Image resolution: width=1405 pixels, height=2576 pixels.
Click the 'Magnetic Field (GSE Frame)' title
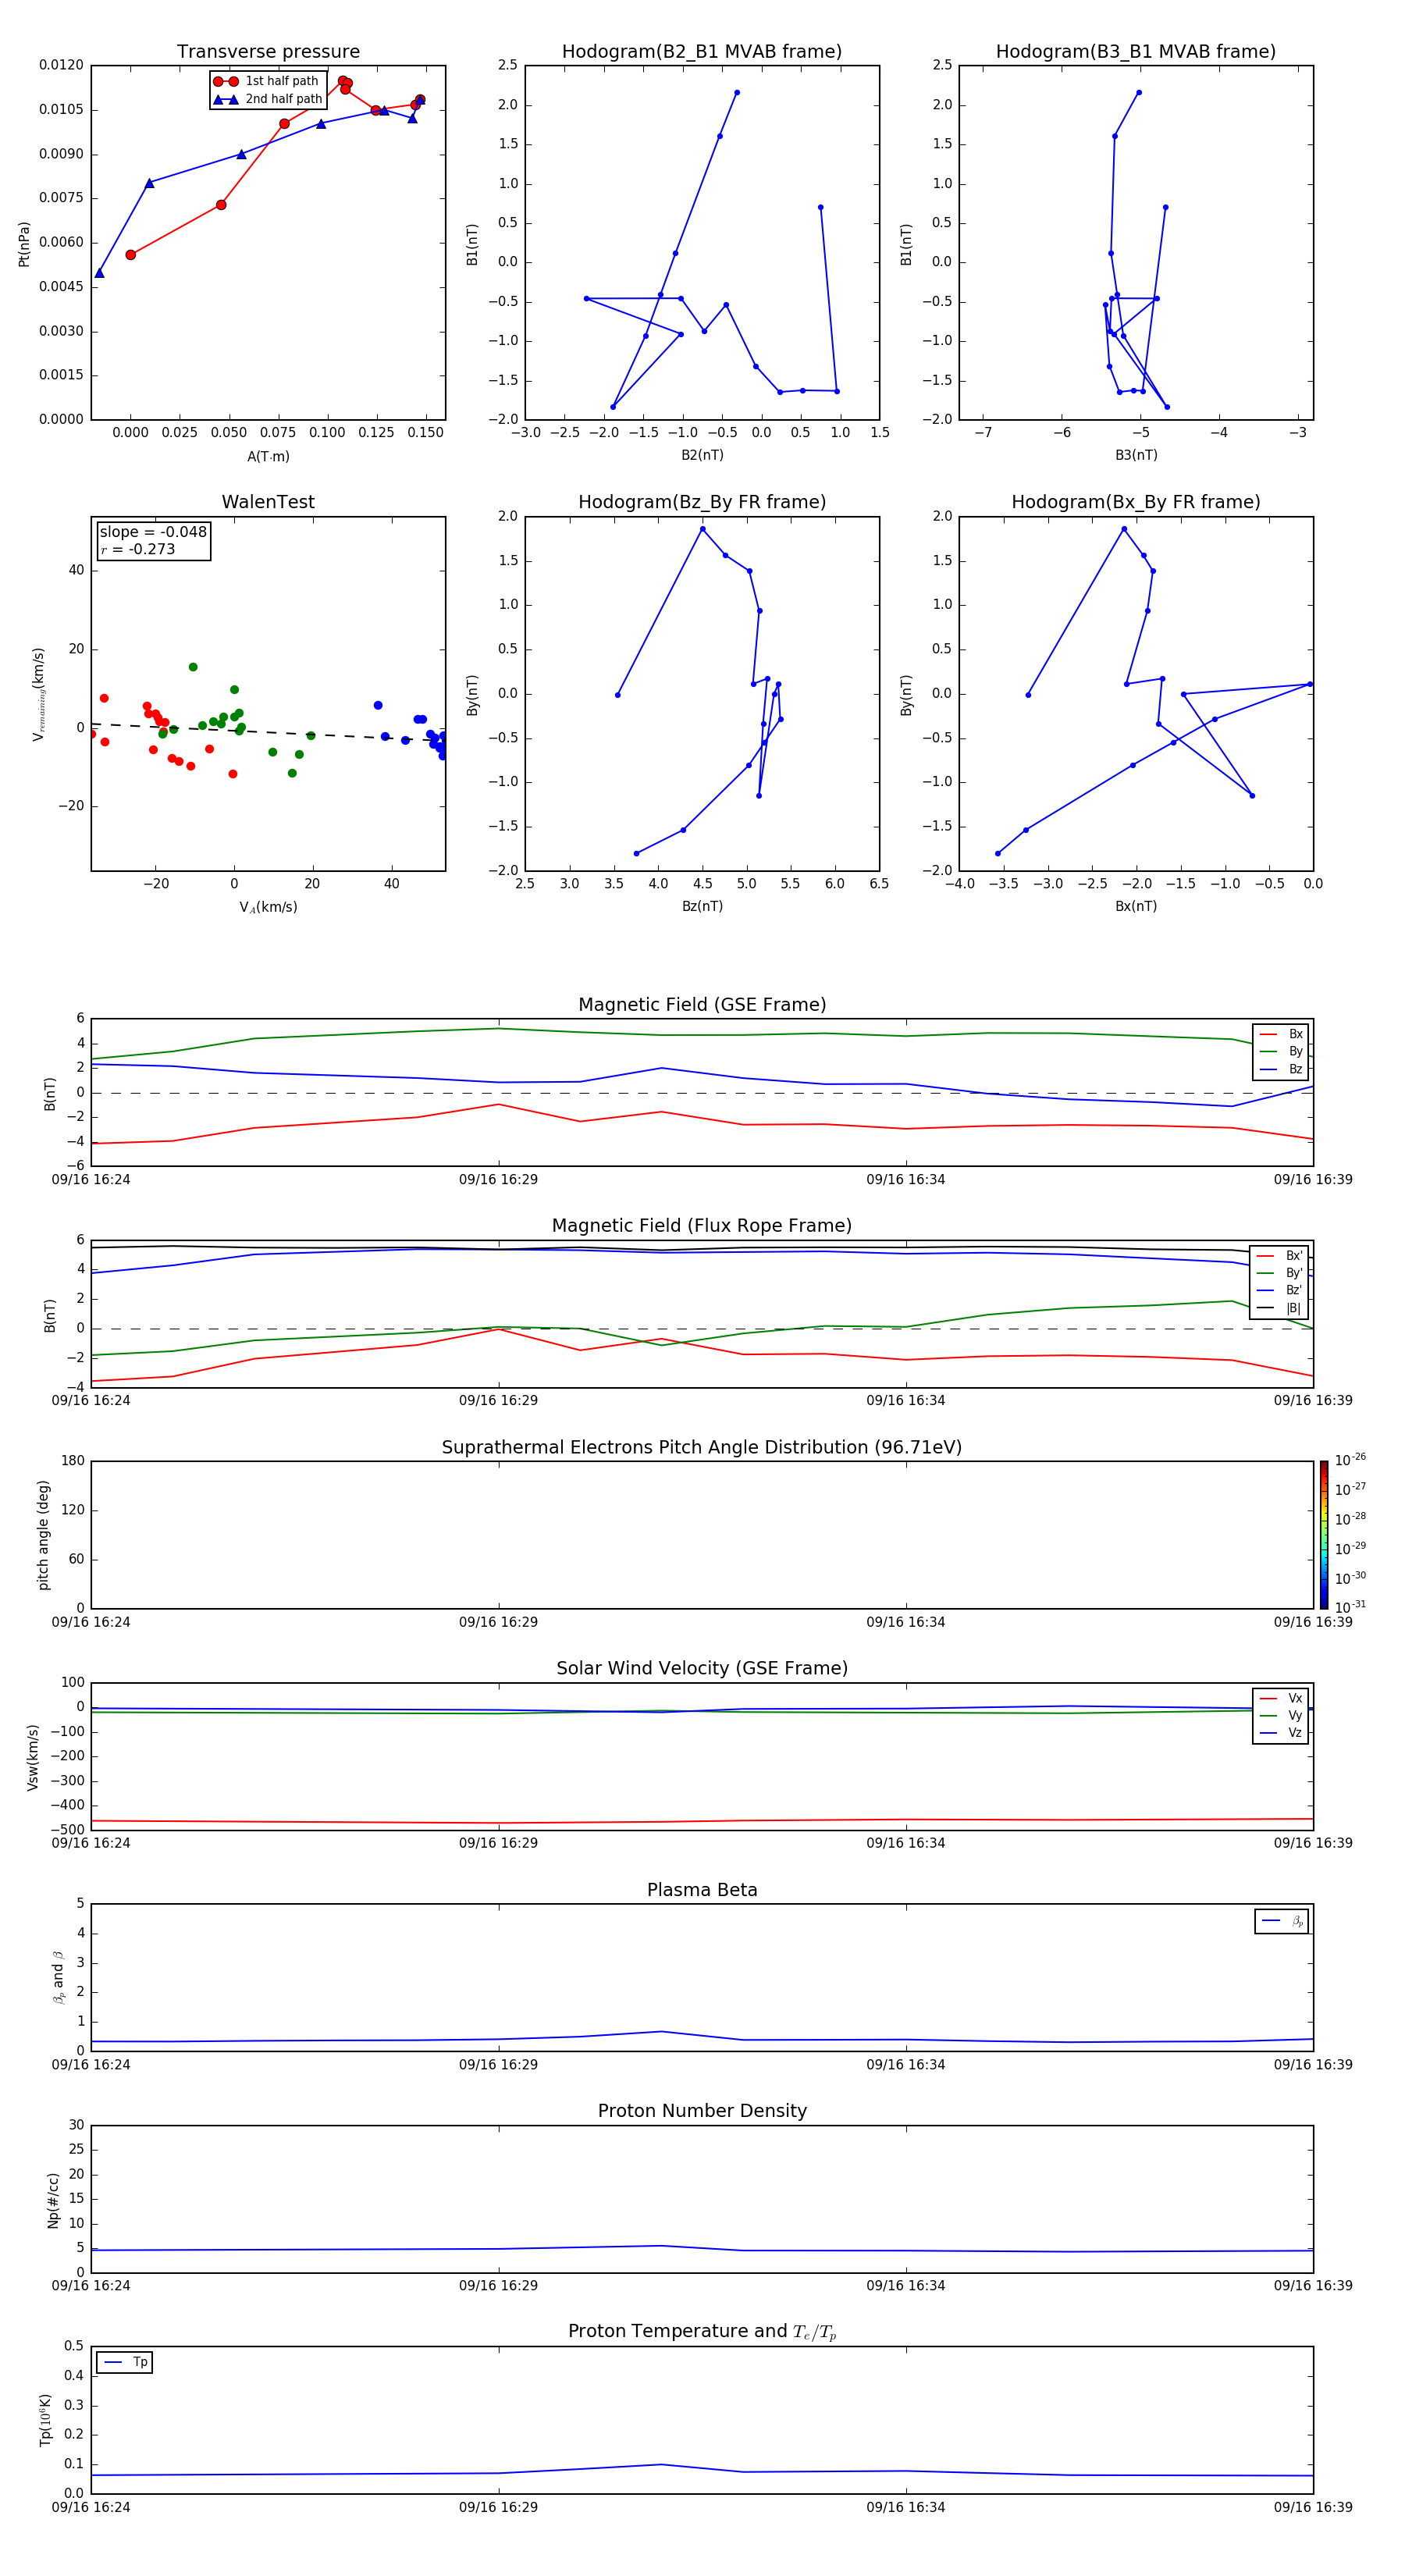(702, 1005)
